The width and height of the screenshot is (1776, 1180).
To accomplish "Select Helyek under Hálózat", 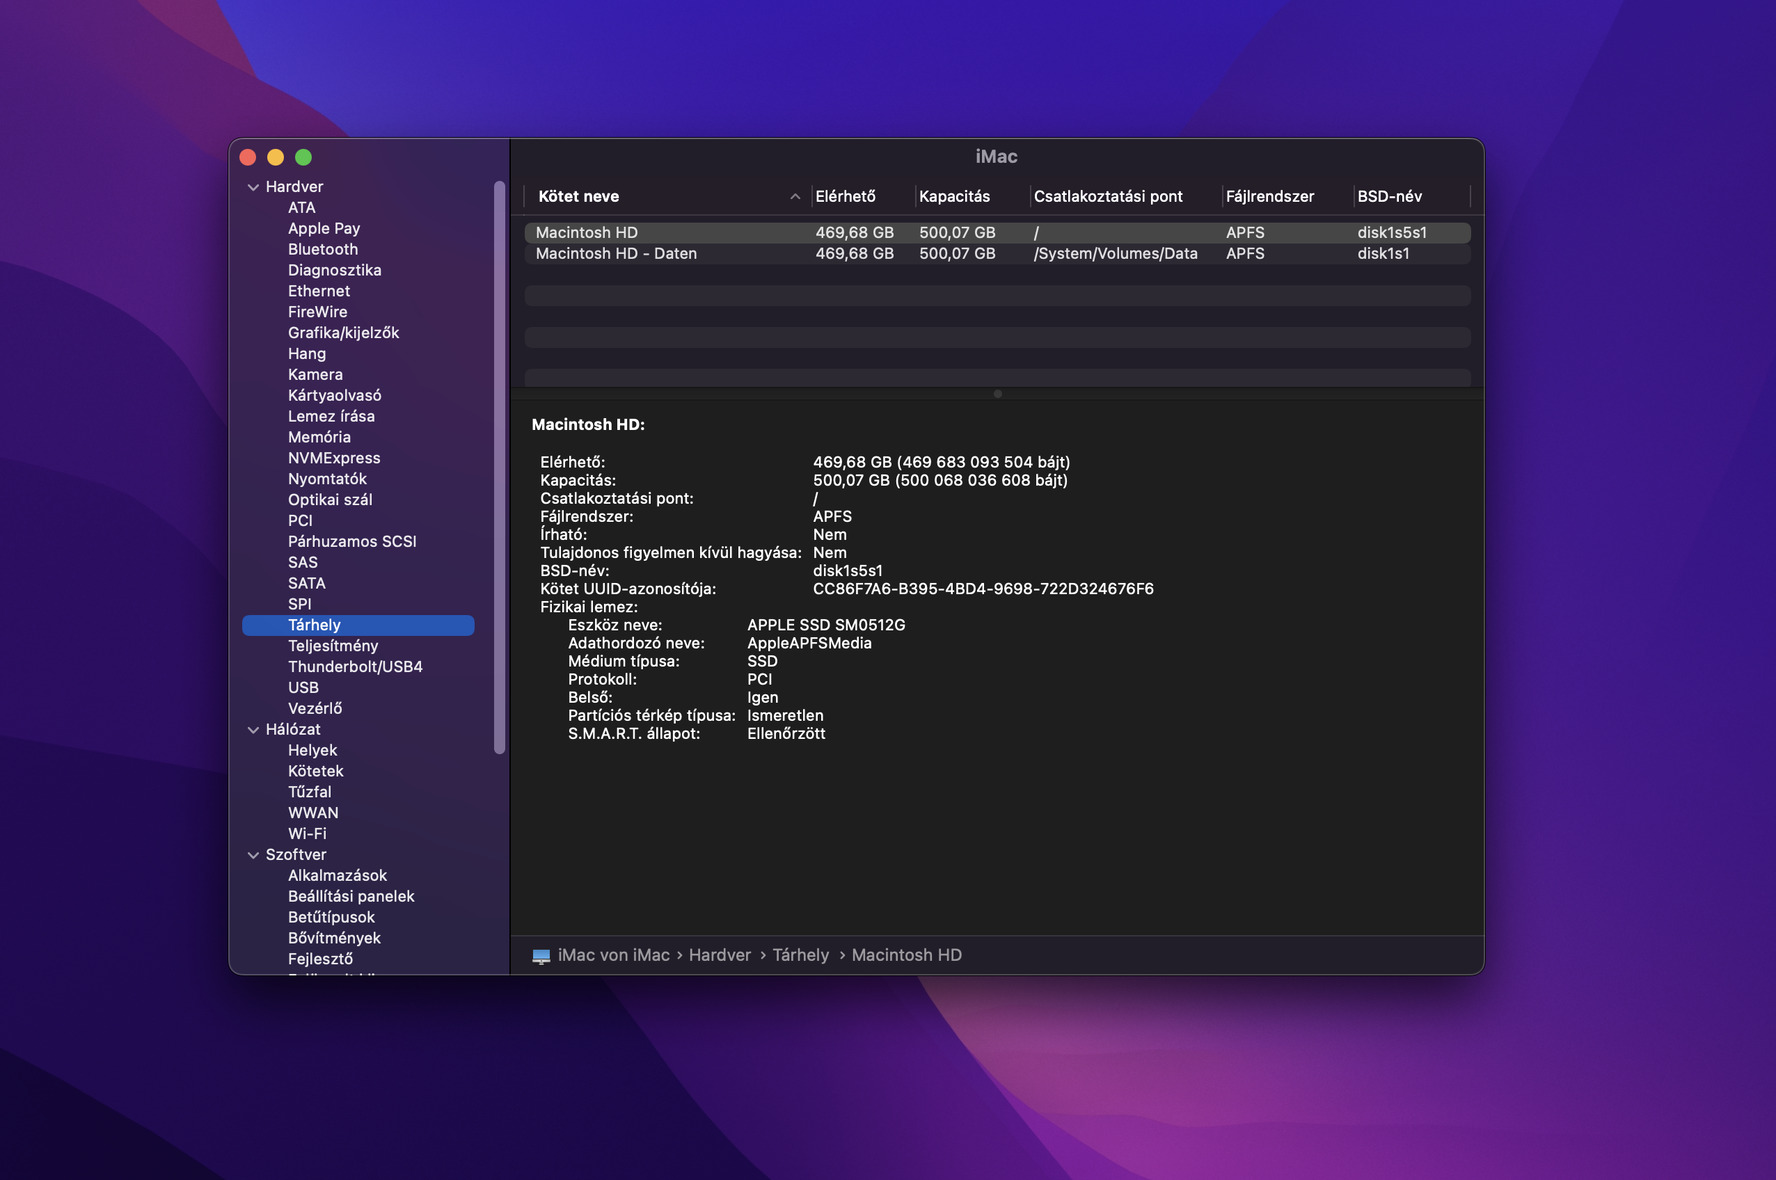I will point(313,751).
